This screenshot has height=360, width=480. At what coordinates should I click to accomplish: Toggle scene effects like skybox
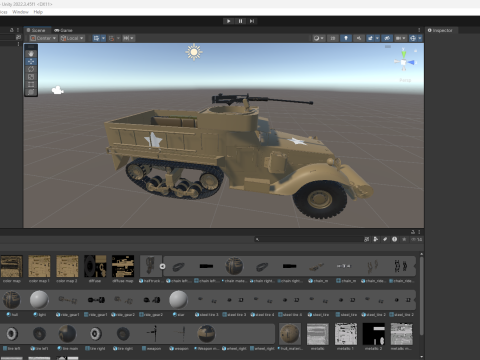[370, 38]
